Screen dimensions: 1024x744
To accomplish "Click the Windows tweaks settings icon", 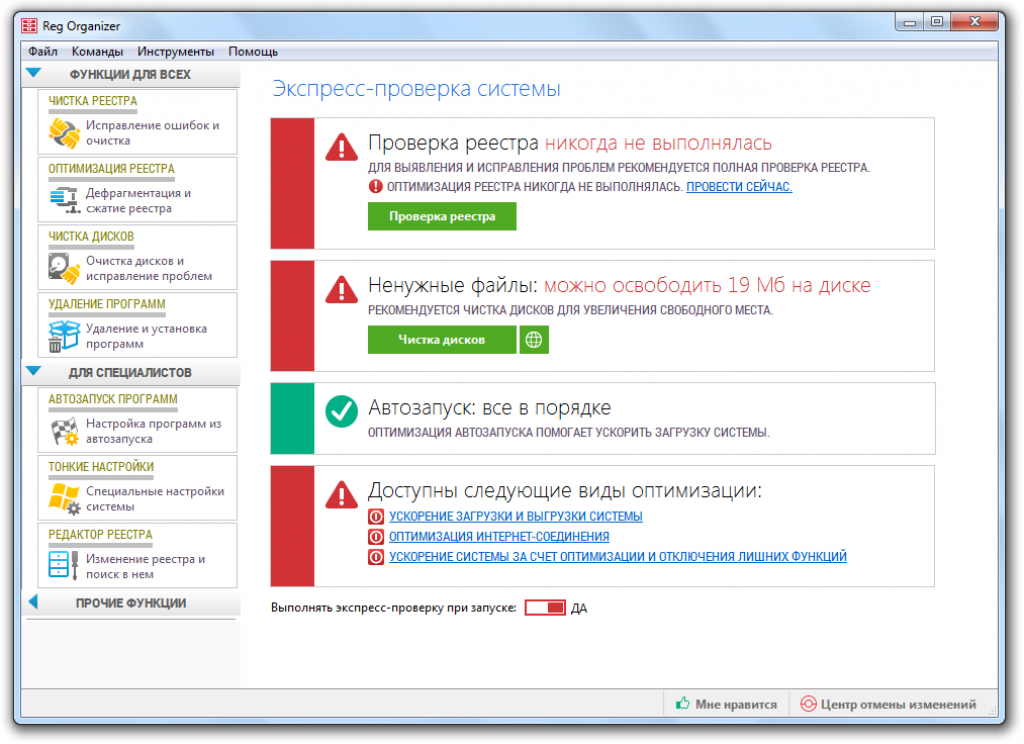I will (64, 499).
